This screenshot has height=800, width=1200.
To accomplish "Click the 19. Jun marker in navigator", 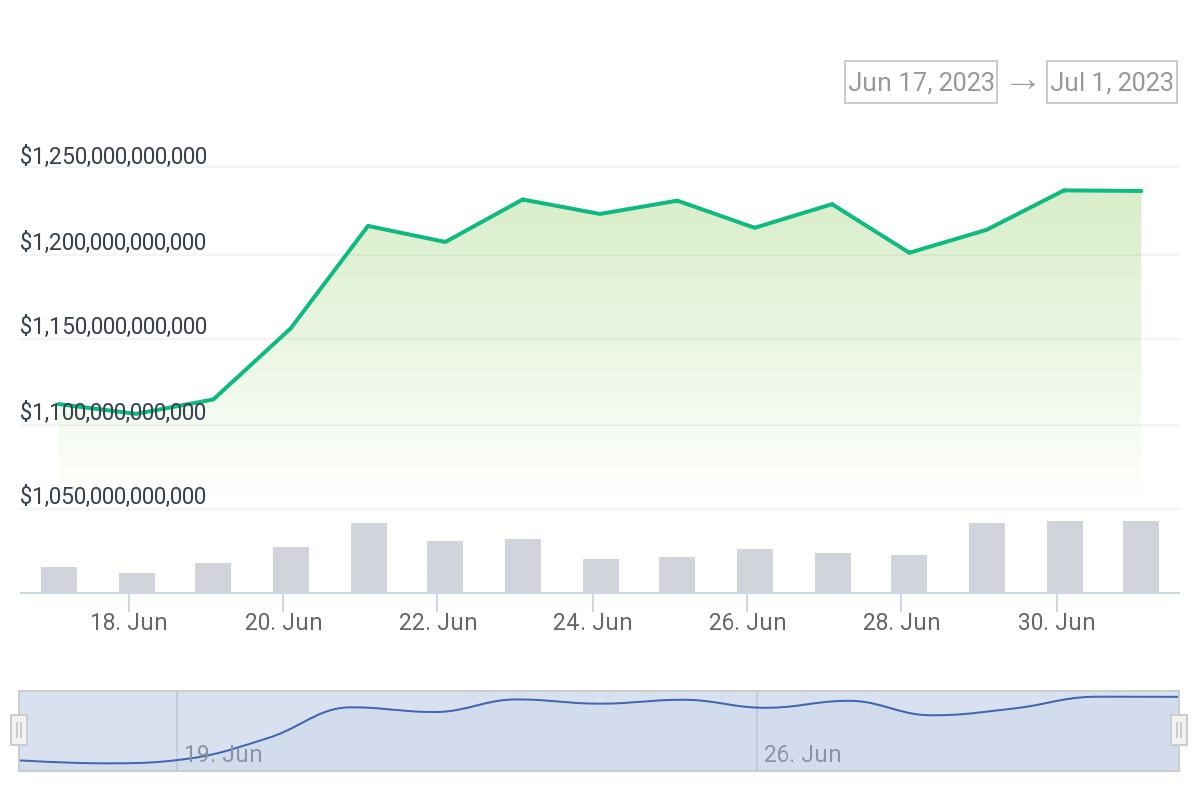I will tap(223, 754).
